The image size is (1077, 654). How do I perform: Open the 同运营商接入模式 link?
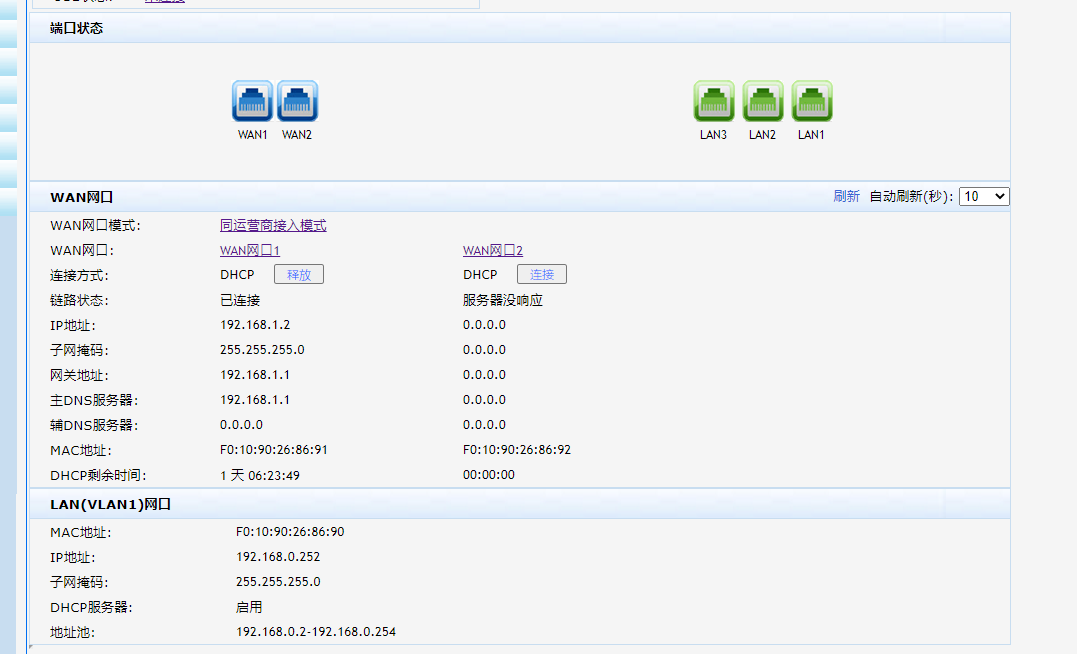tap(273, 225)
